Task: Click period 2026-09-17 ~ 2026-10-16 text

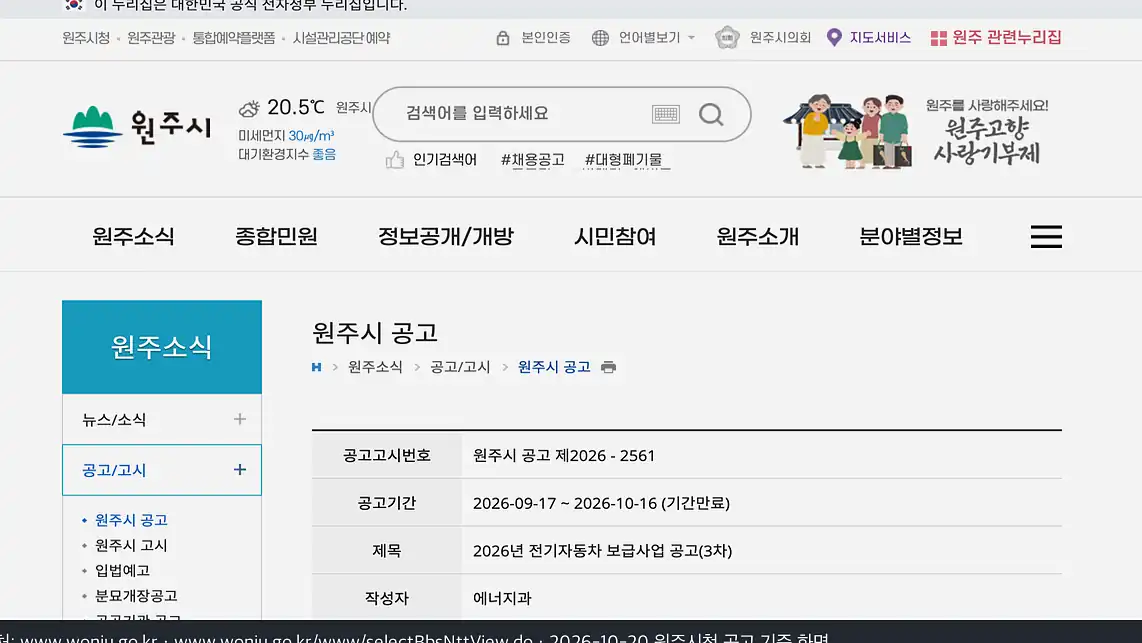Action: [565, 503]
